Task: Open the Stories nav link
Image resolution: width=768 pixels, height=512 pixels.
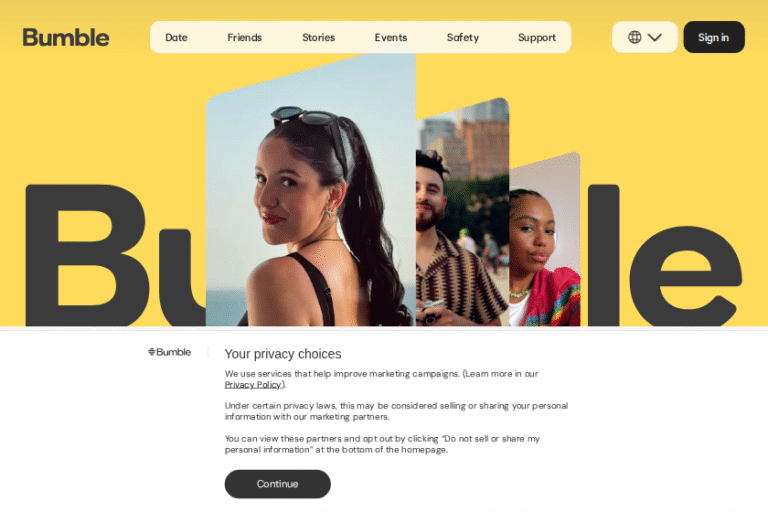Action: pyautogui.click(x=318, y=37)
